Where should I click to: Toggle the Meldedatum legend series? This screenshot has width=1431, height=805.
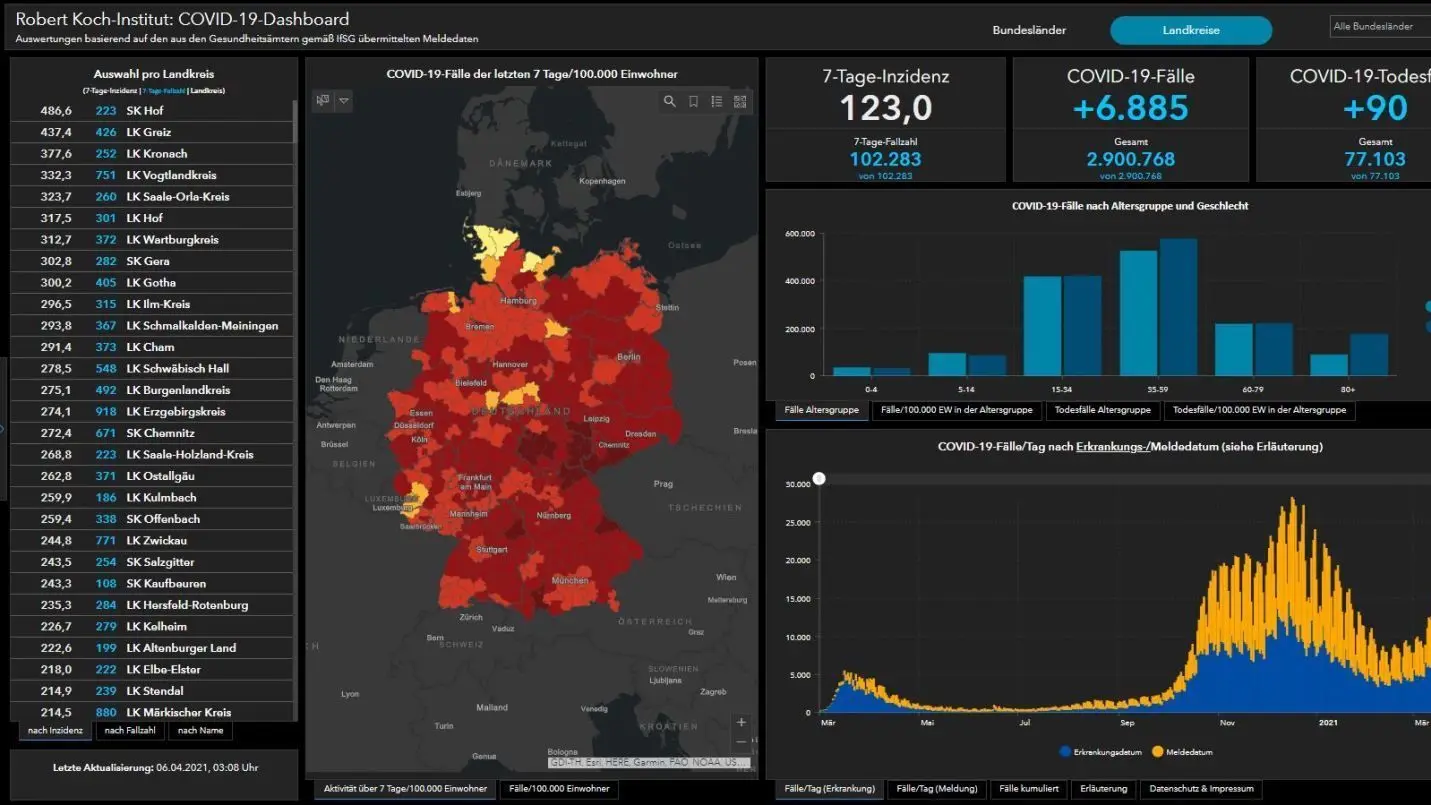coord(1182,752)
